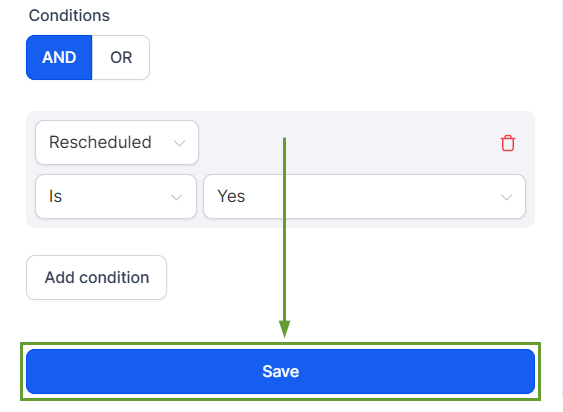Click the Yes text in value selector
563x412 pixels.
tap(231, 196)
